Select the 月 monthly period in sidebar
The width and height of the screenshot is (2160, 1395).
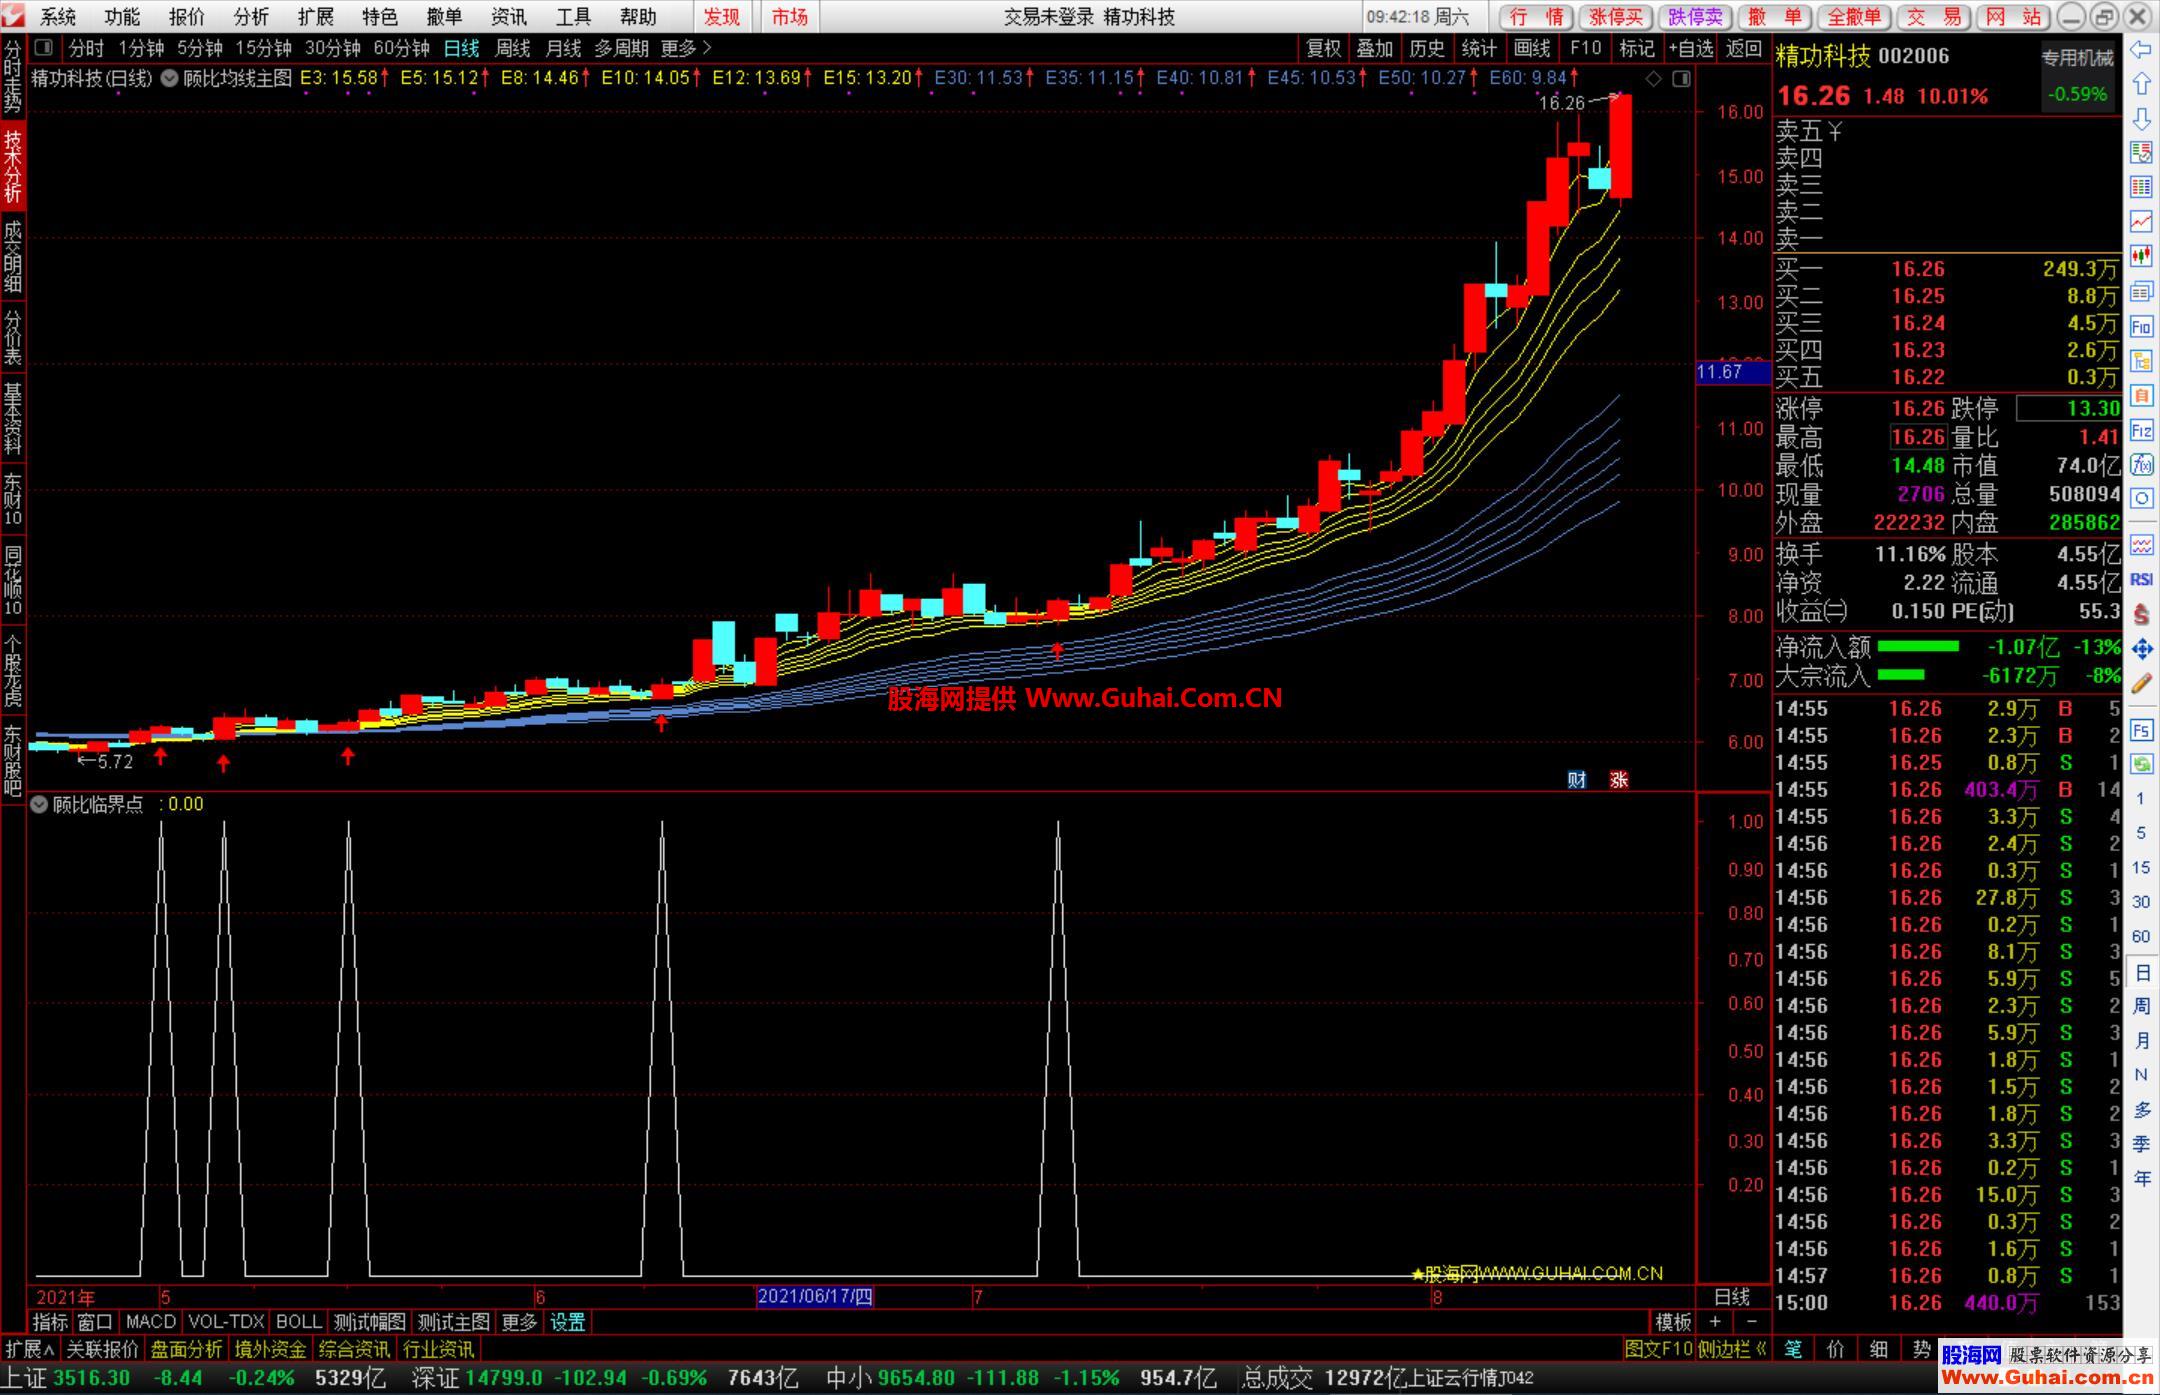pyautogui.click(x=2141, y=1041)
